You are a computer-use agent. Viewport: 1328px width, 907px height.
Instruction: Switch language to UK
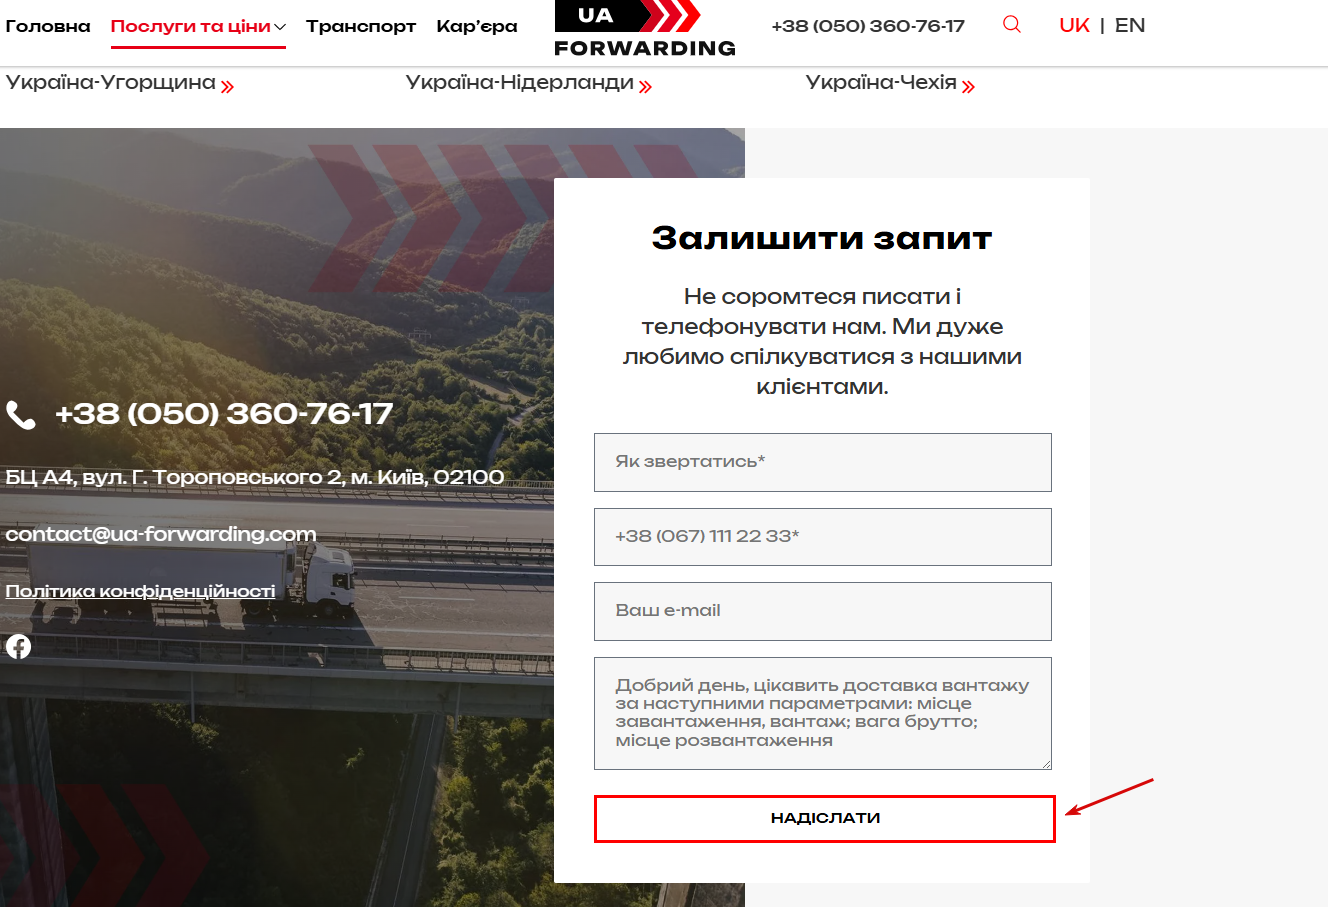[1075, 25]
